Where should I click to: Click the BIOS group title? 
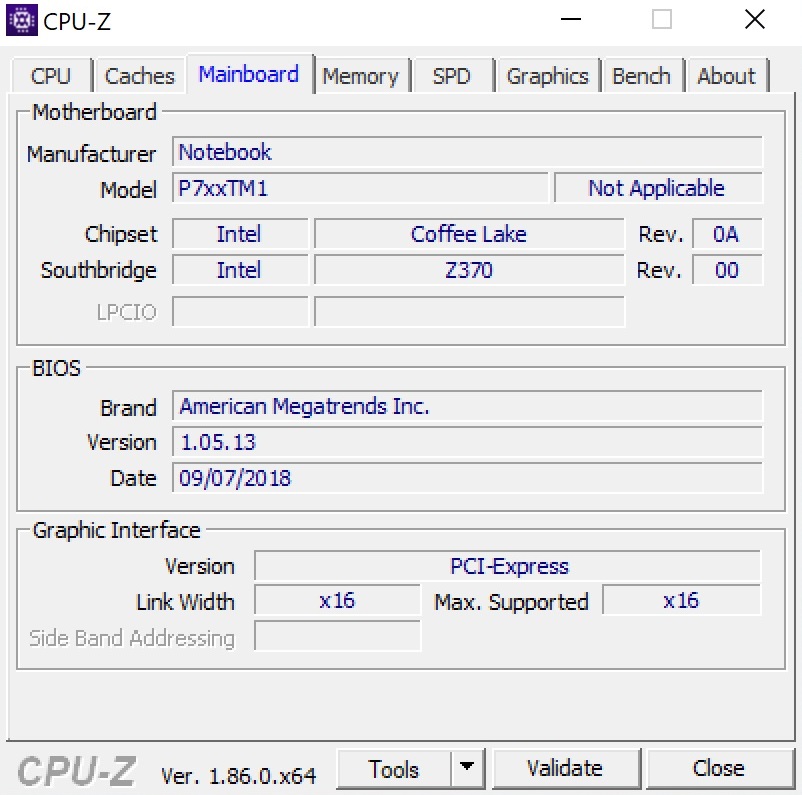coord(56,368)
